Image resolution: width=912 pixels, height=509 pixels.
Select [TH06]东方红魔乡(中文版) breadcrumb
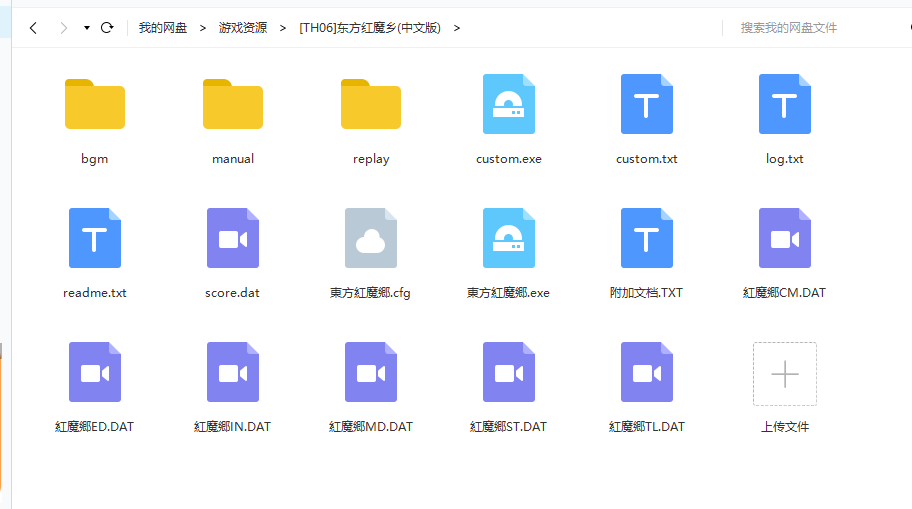point(370,28)
